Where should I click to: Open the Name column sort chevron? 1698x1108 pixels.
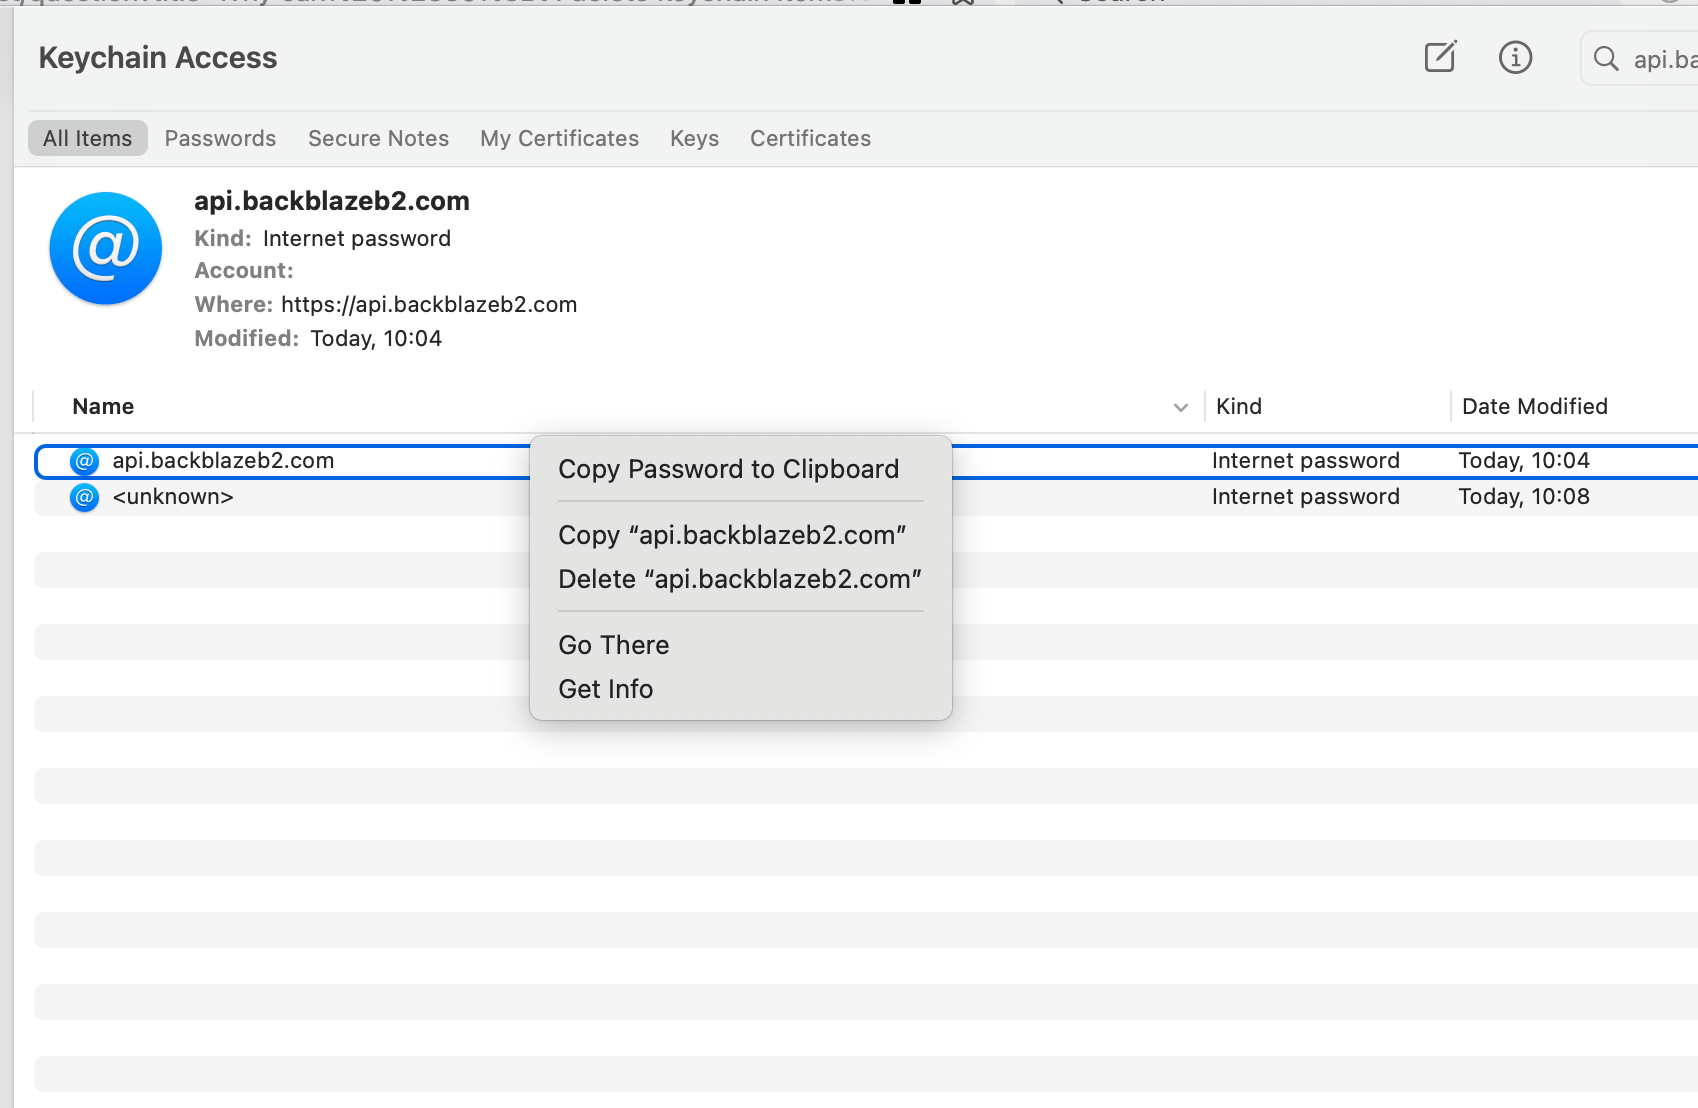point(1181,407)
